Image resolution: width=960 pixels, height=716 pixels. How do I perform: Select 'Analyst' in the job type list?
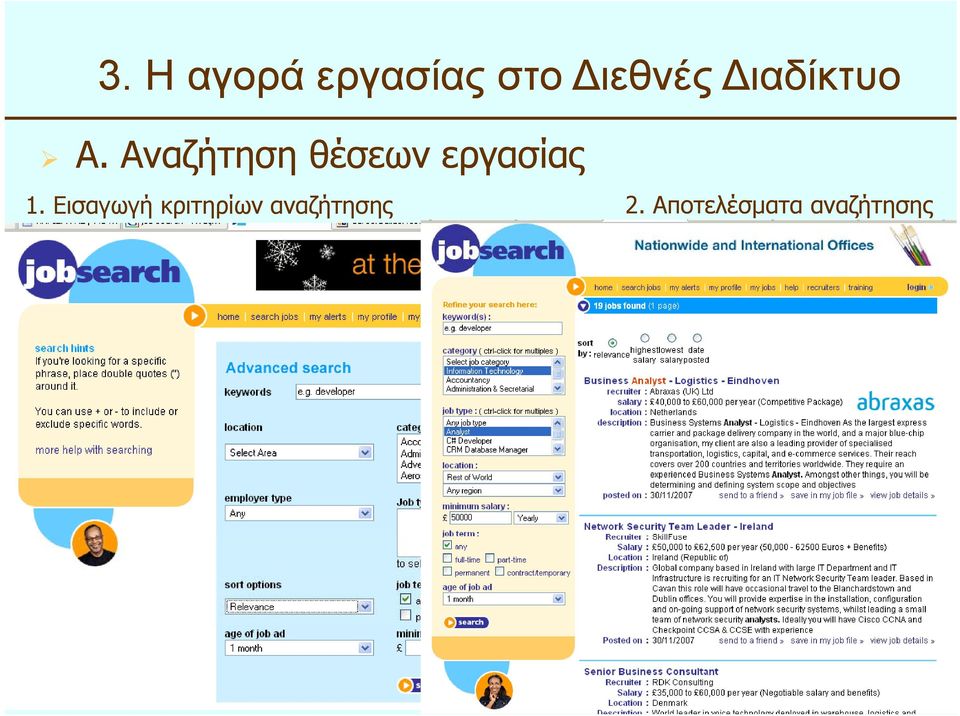[x=497, y=431]
